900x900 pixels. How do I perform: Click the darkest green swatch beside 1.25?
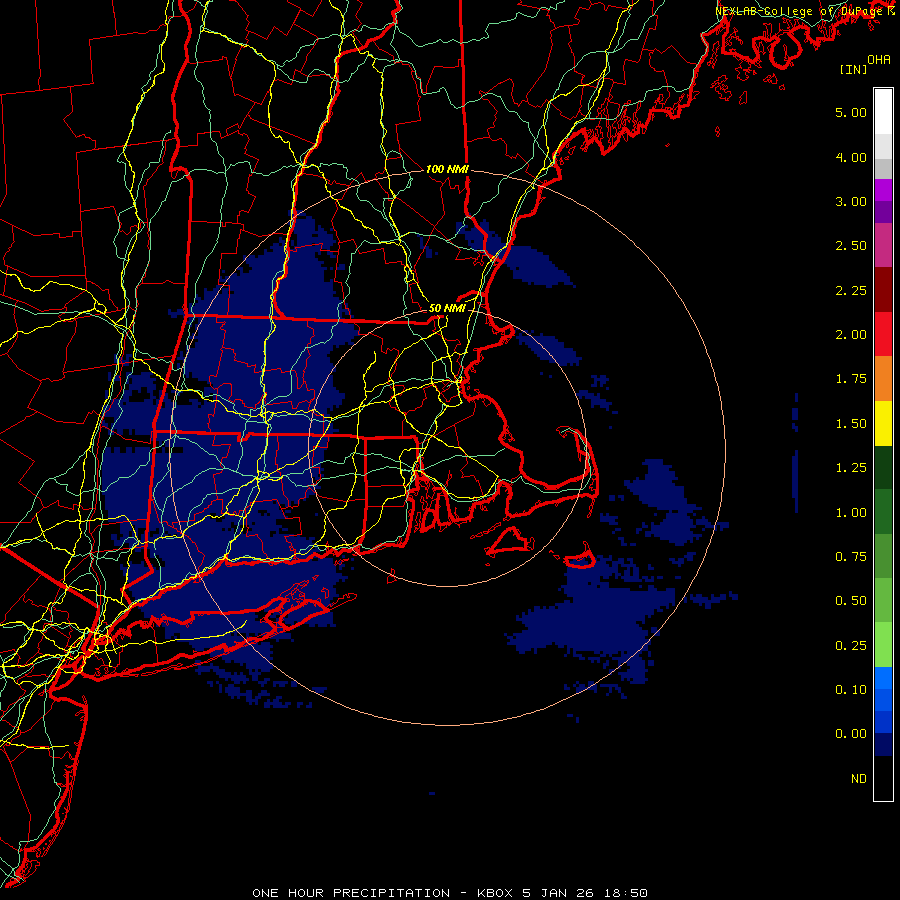coord(883,467)
